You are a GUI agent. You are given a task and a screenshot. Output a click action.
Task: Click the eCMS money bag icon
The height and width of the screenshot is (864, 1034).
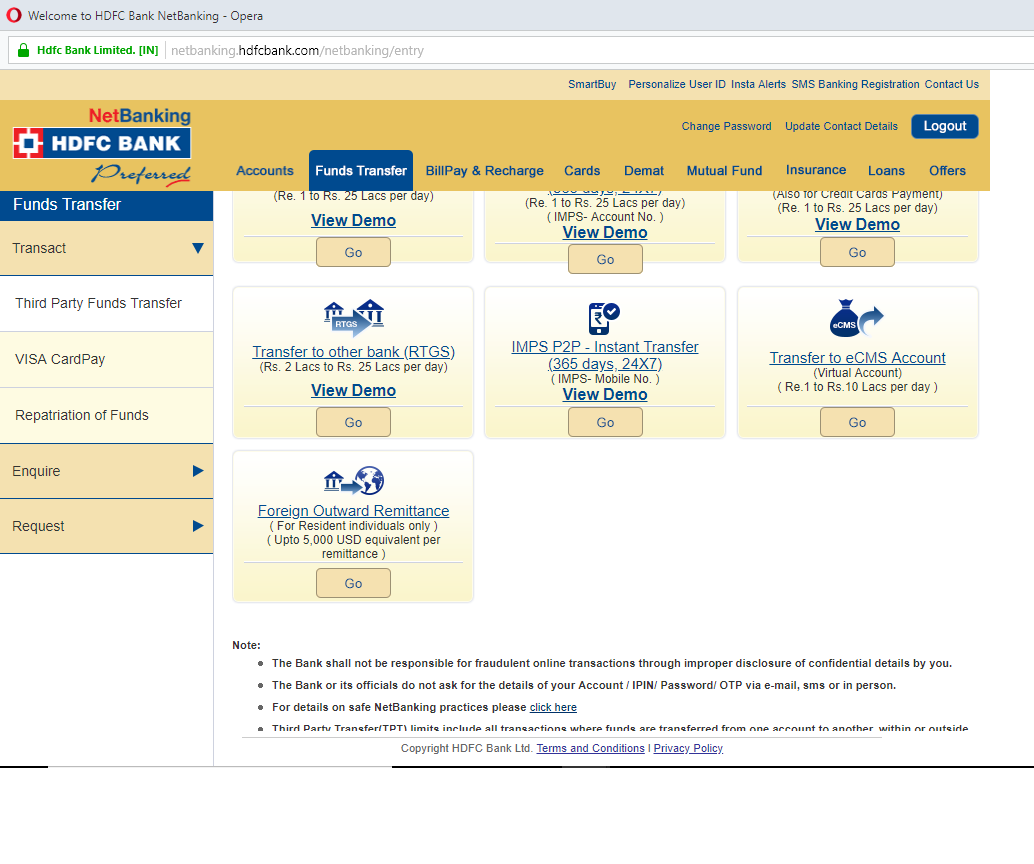click(857, 318)
